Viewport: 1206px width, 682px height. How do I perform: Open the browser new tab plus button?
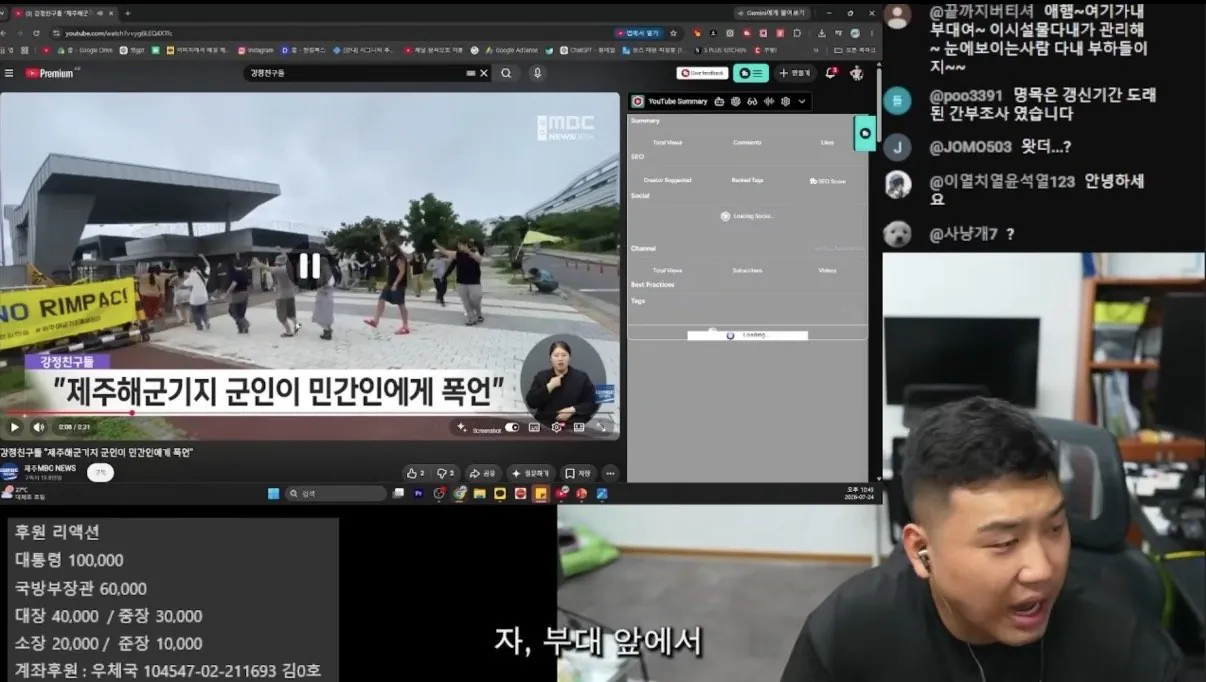click(127, 13)
